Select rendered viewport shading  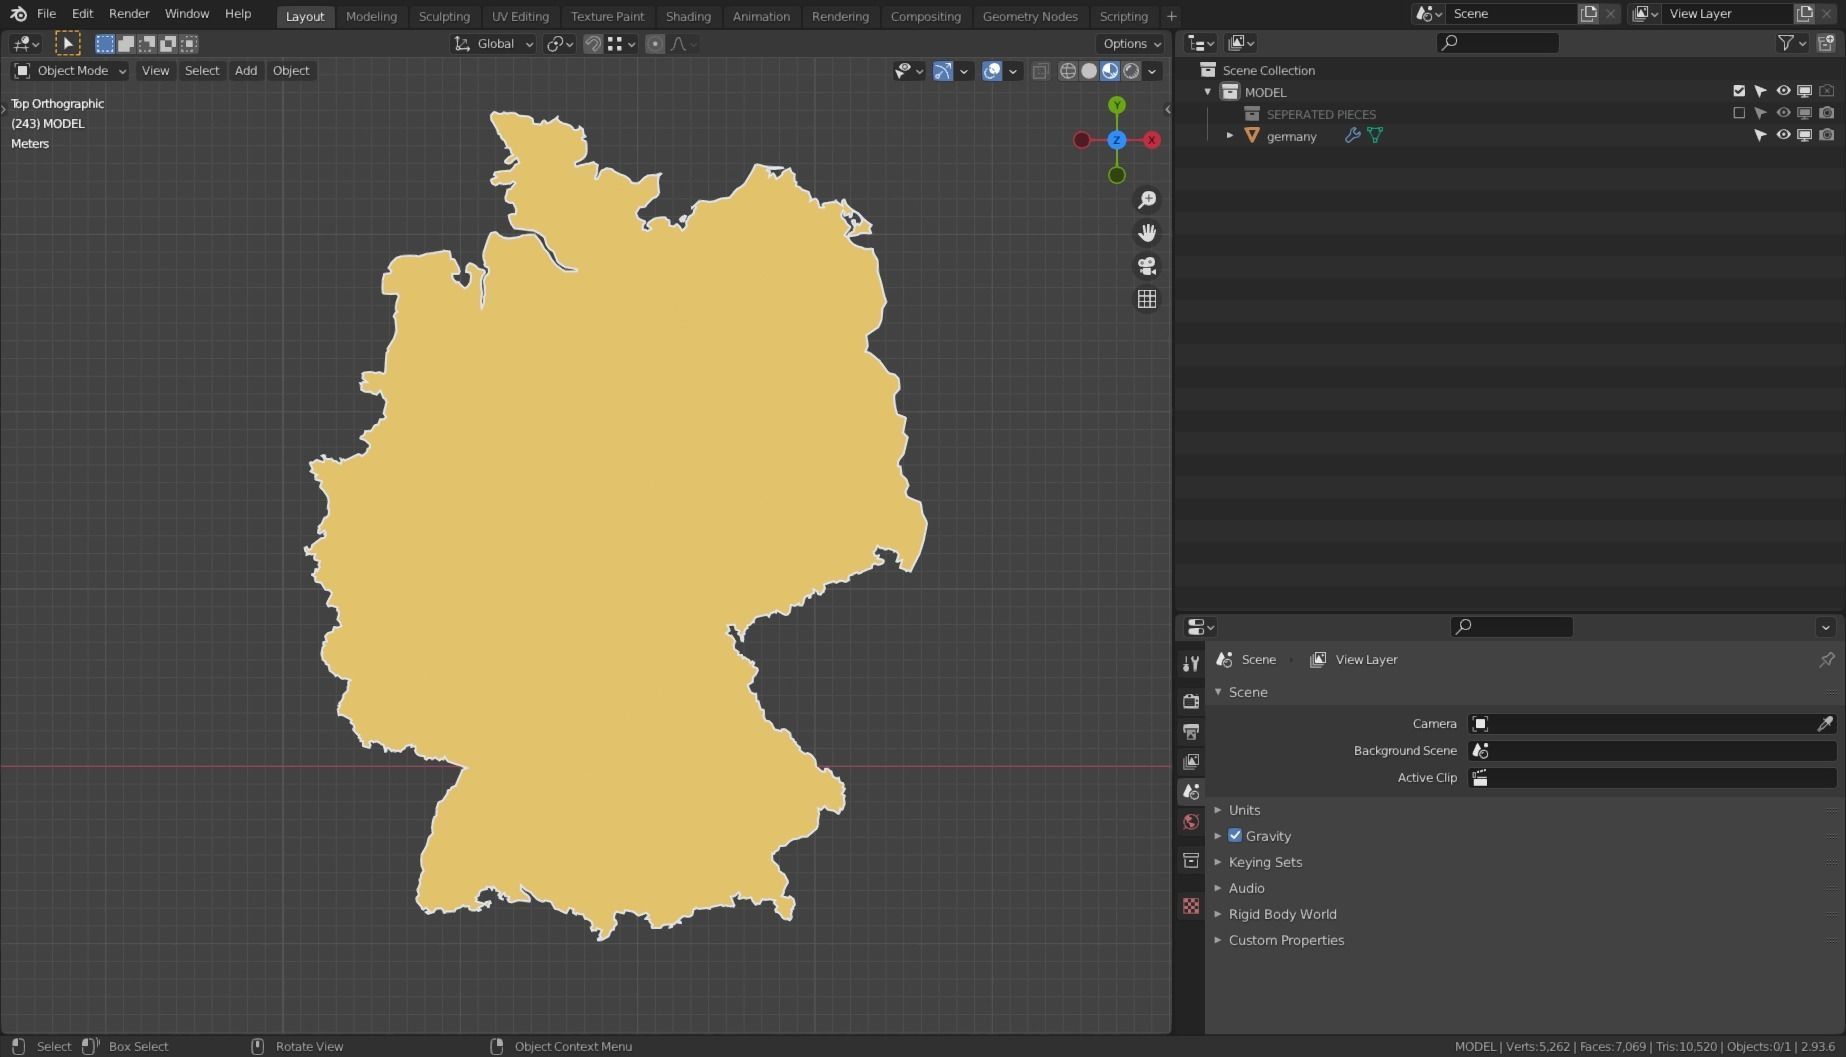coord(1131,71)
